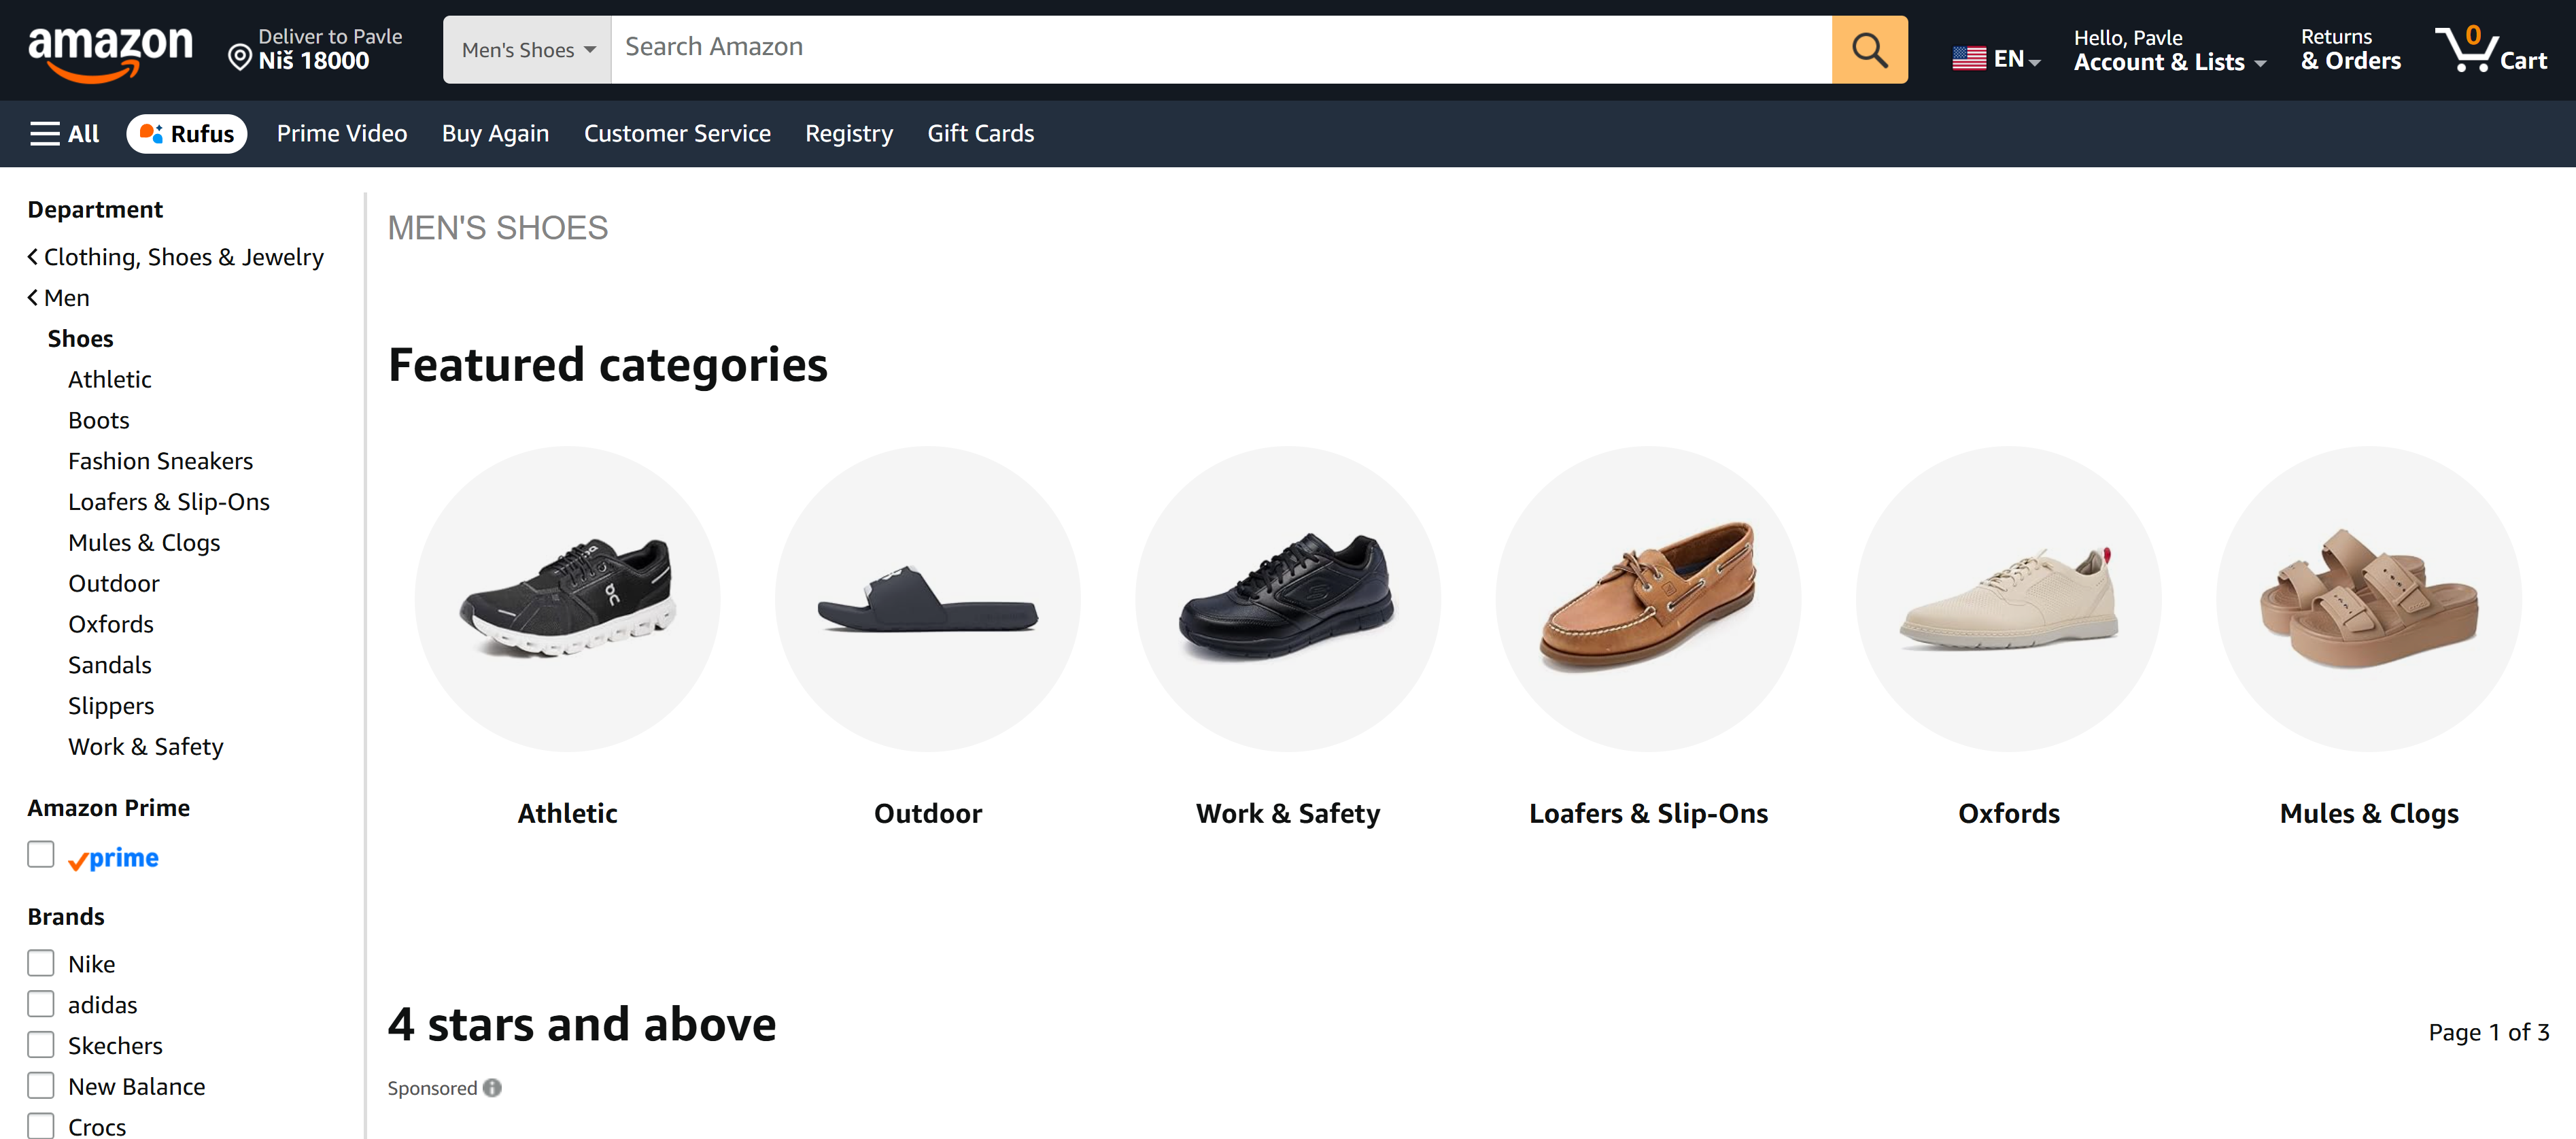2576x1139 pixels.
Task: Click the Returns & Orders icon area
Action: (2349, 49)
